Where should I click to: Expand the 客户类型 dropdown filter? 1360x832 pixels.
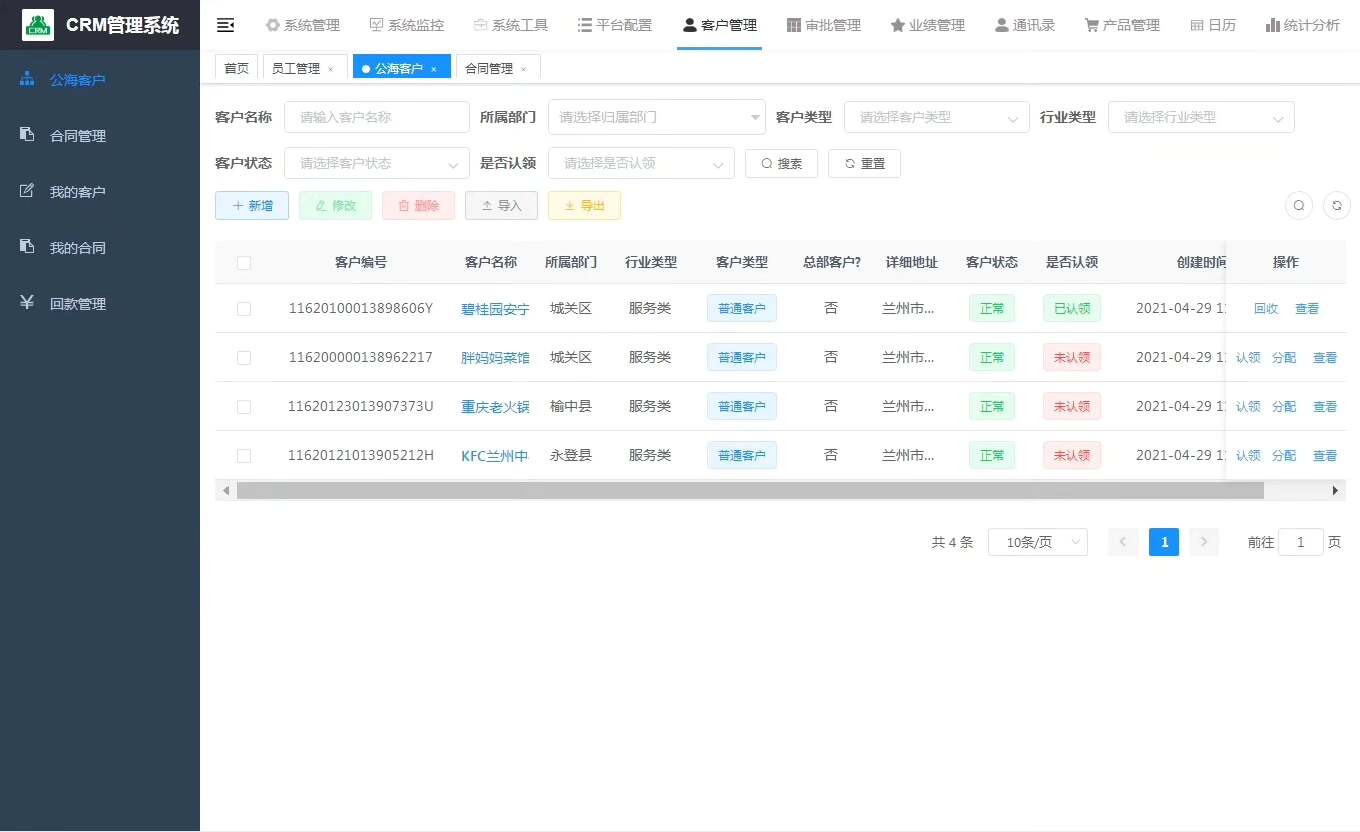(936, 117)
